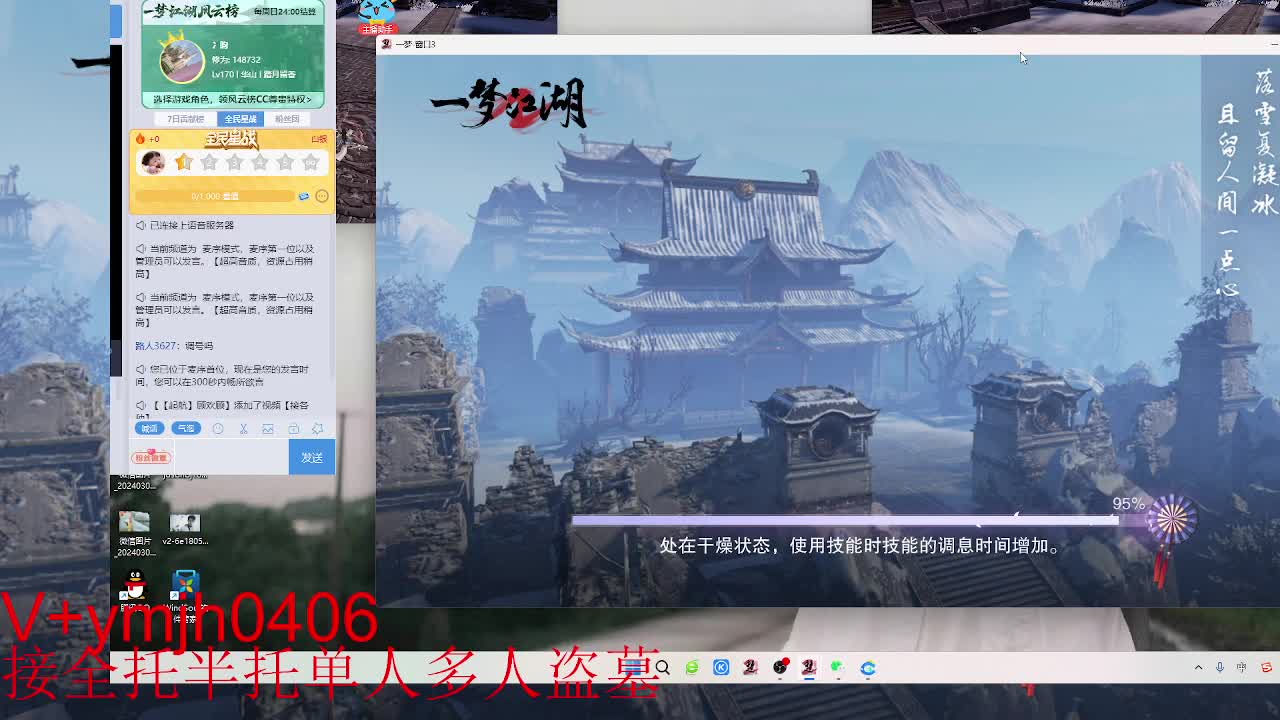
Task: Click the 一梦江湖 game window title bar
Action: (x=828, y=44)
